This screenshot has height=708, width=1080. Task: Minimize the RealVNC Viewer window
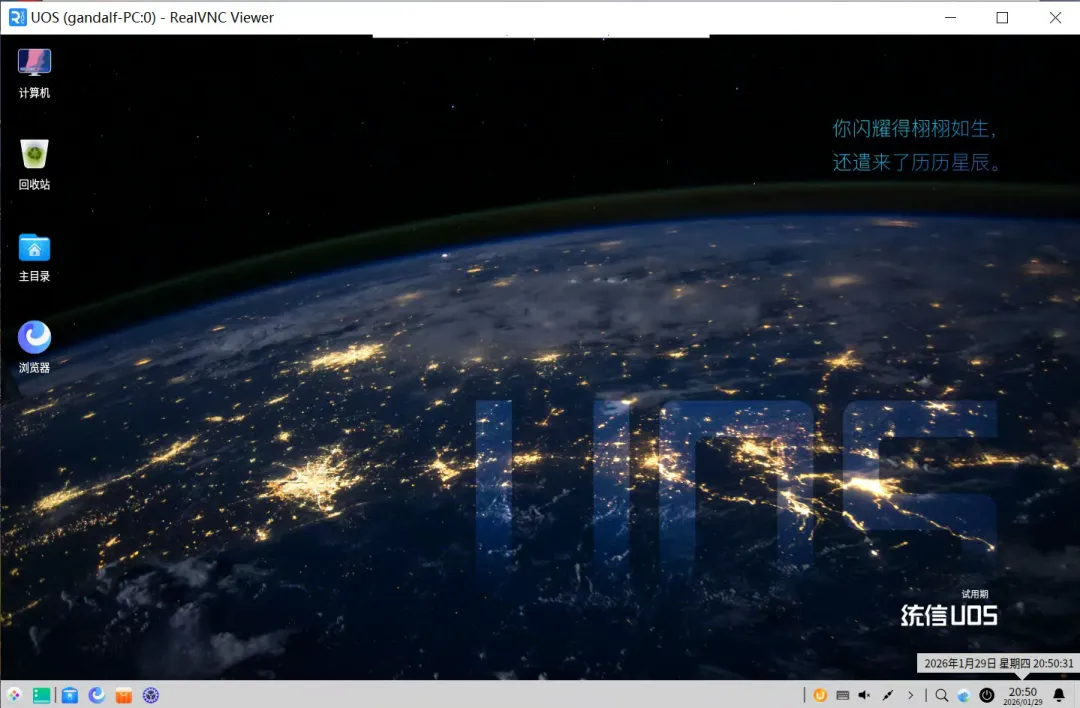tap(951, 17)
